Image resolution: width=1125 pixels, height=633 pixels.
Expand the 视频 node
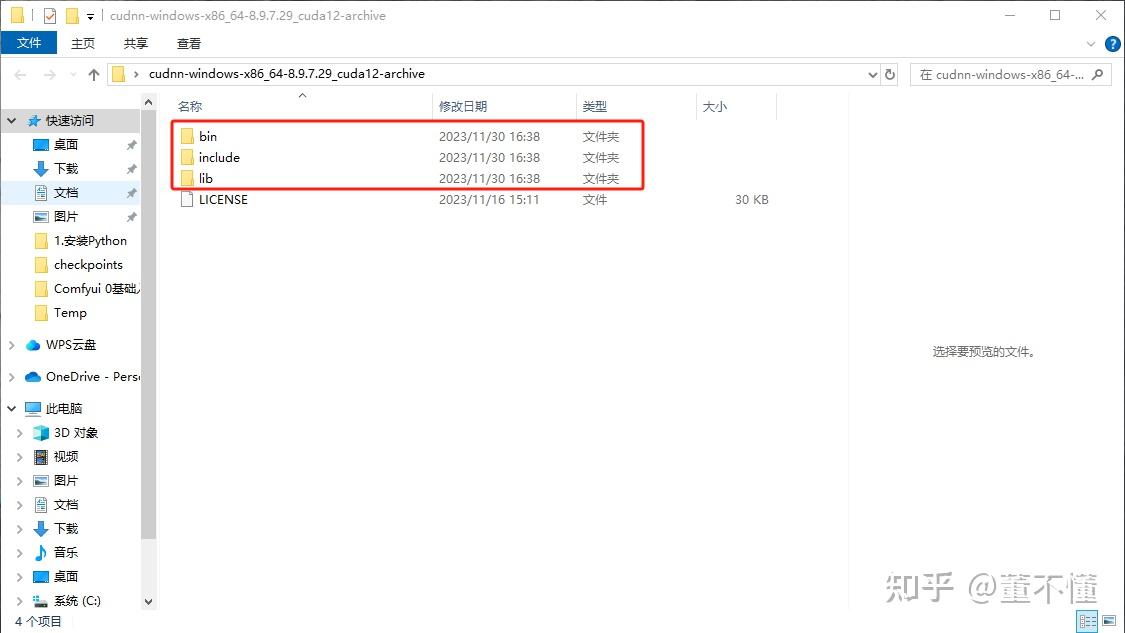click(20, 456)
